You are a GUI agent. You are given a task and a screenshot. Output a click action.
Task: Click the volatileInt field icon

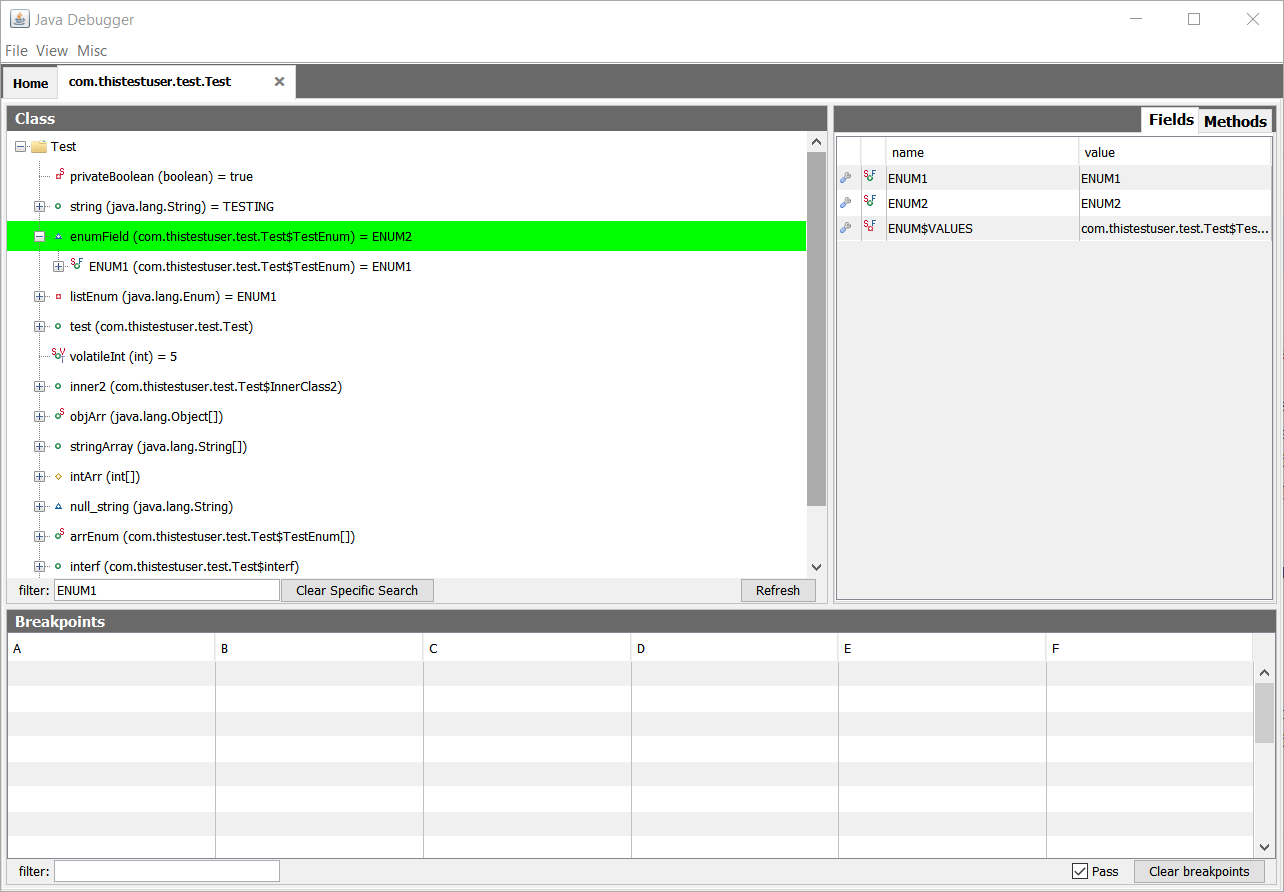[58, 355]
